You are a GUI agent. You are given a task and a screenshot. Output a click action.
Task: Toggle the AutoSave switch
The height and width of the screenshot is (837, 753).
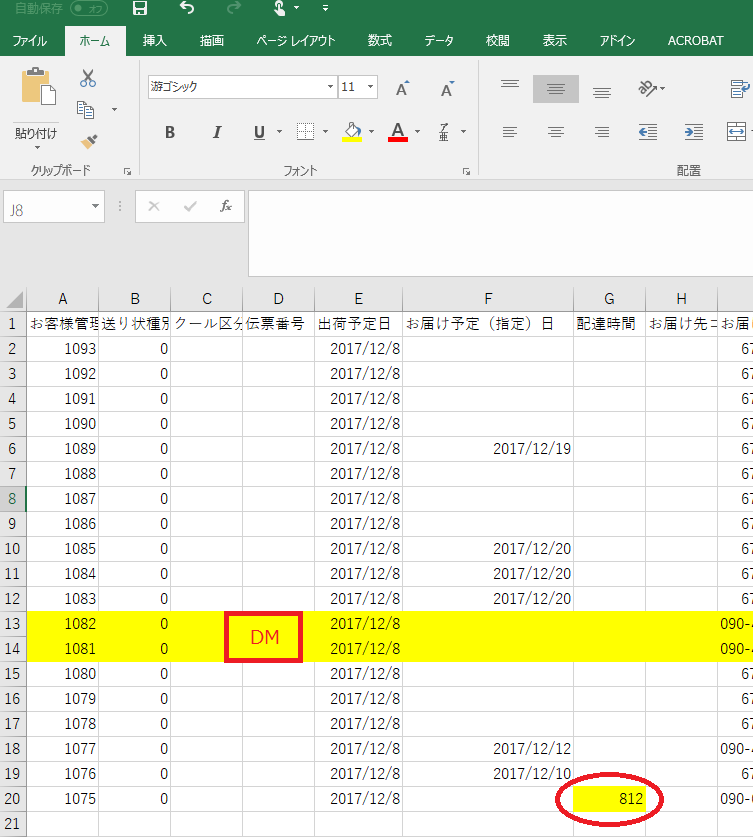coord(89,8)
